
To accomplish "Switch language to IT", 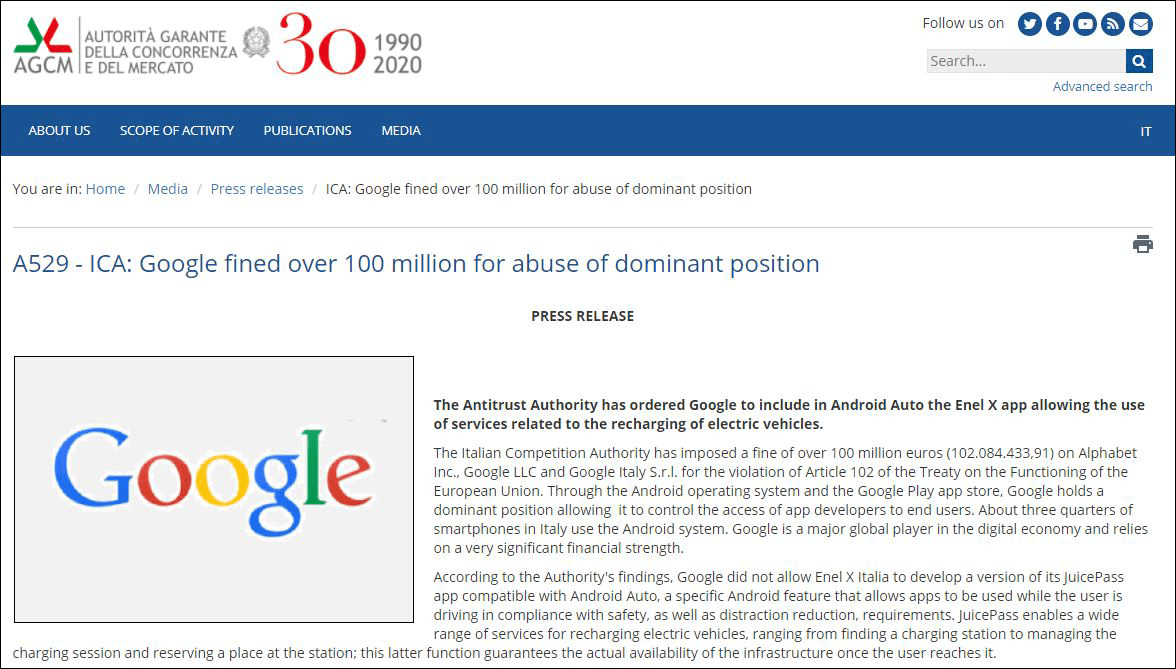I will click(1146, 131).
